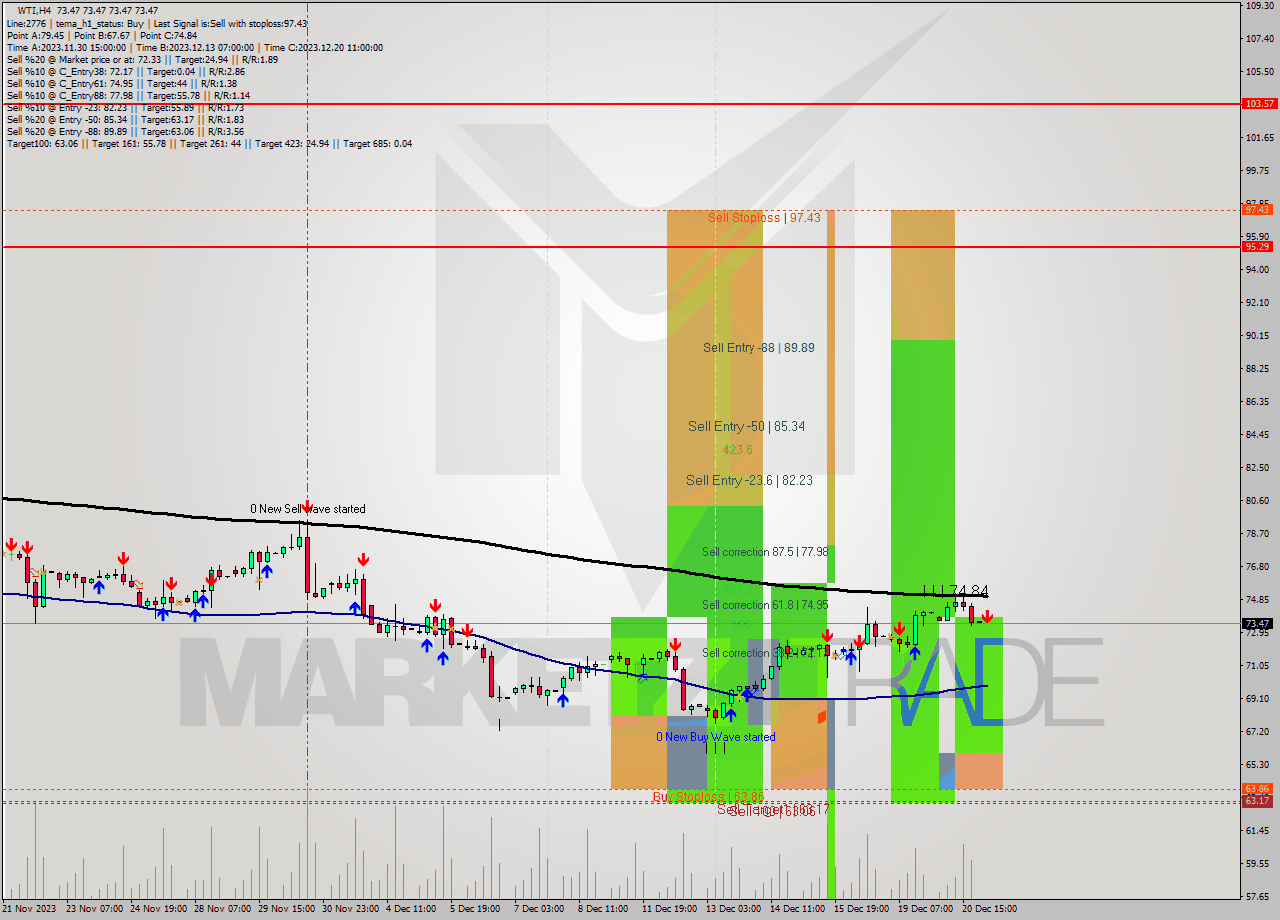Click the '74.84' point C price label
This screenshot has width=1280, height=920.
pyautogui.click(x=969, y=591)
